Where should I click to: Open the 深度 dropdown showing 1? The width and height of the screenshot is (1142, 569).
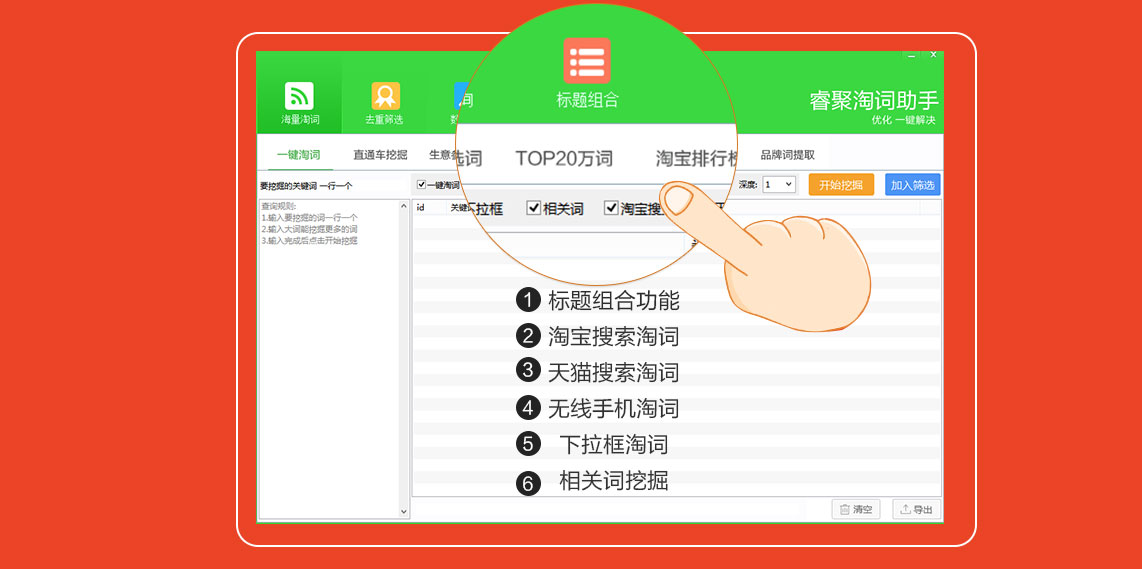coord(779,184)
